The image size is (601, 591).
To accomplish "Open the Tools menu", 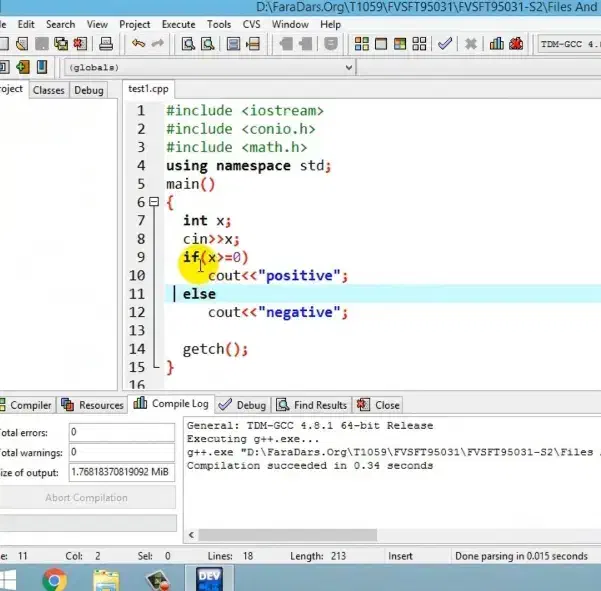I will click(219, 24).
